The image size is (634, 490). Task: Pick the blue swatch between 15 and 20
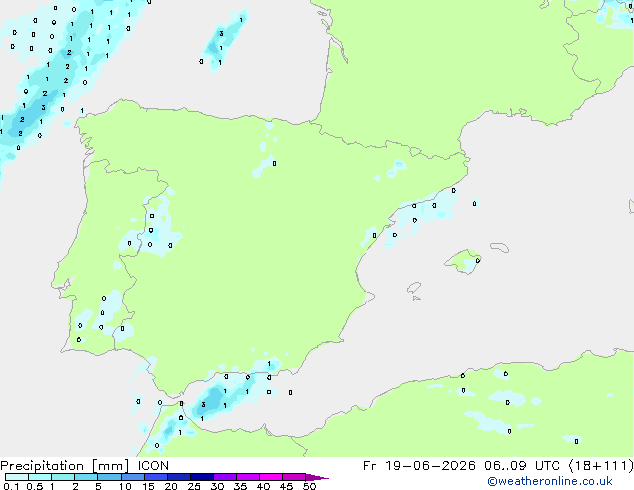coord(155,477)
